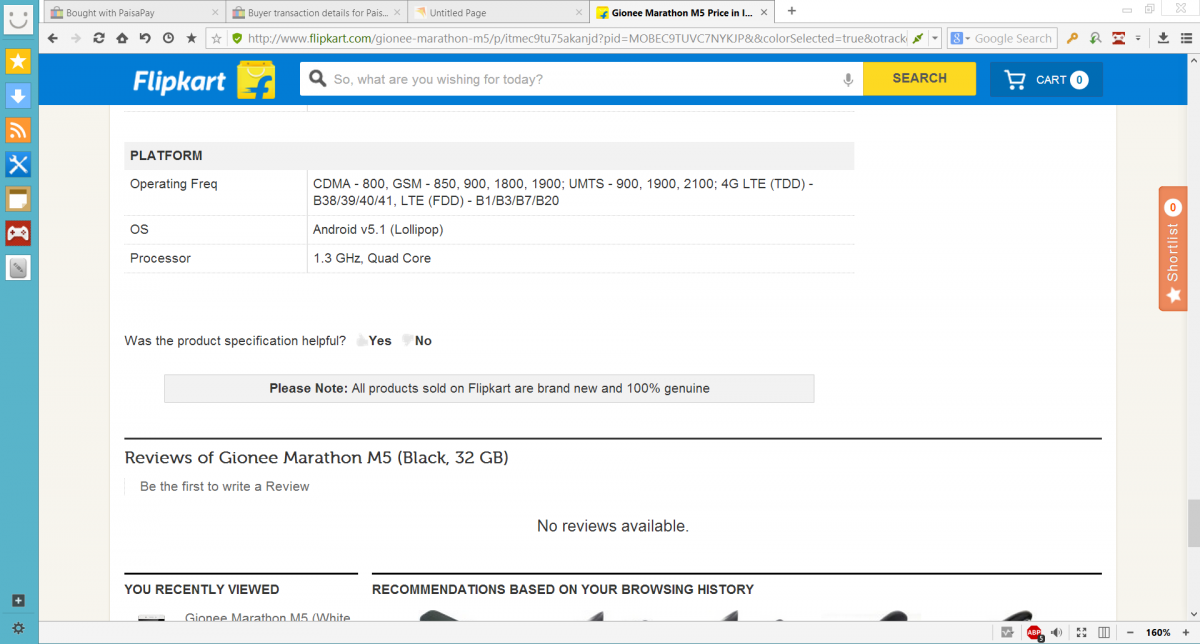
Task: Click the yellow SEARCH button
Action: [x=919, y=79]
